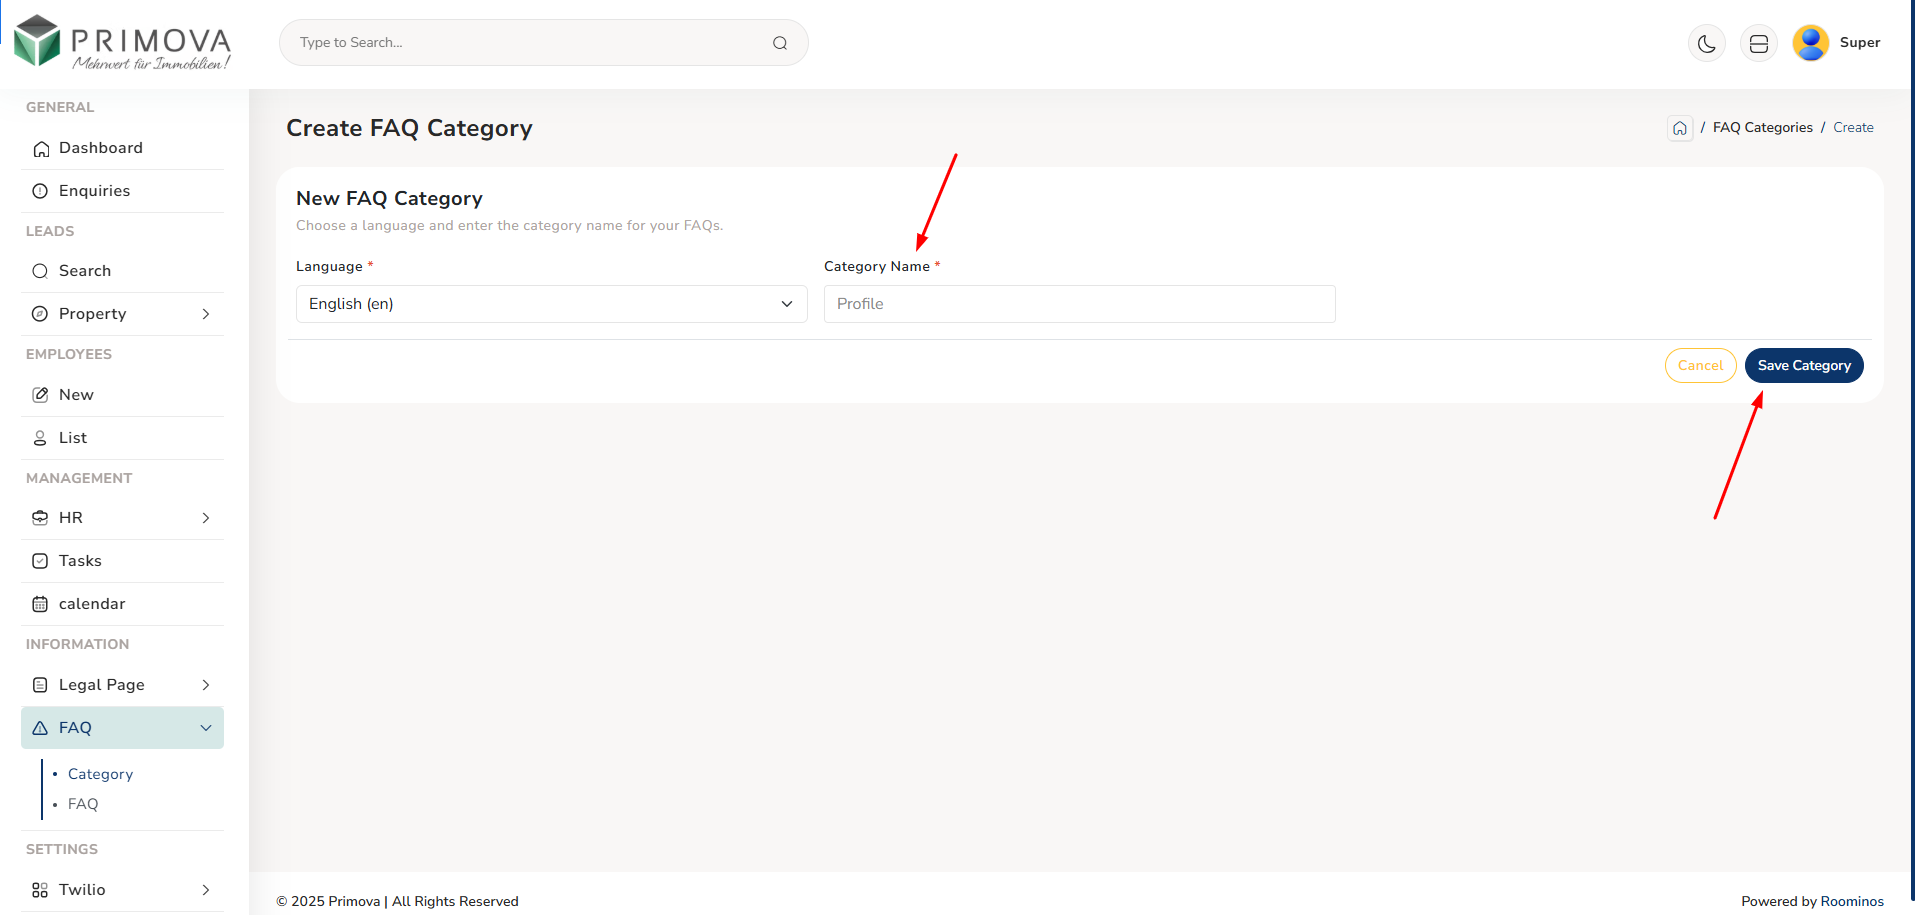1915x915 pixels.
Task: Click the home breadcrumb icon
Action: tap(1680, 128)
